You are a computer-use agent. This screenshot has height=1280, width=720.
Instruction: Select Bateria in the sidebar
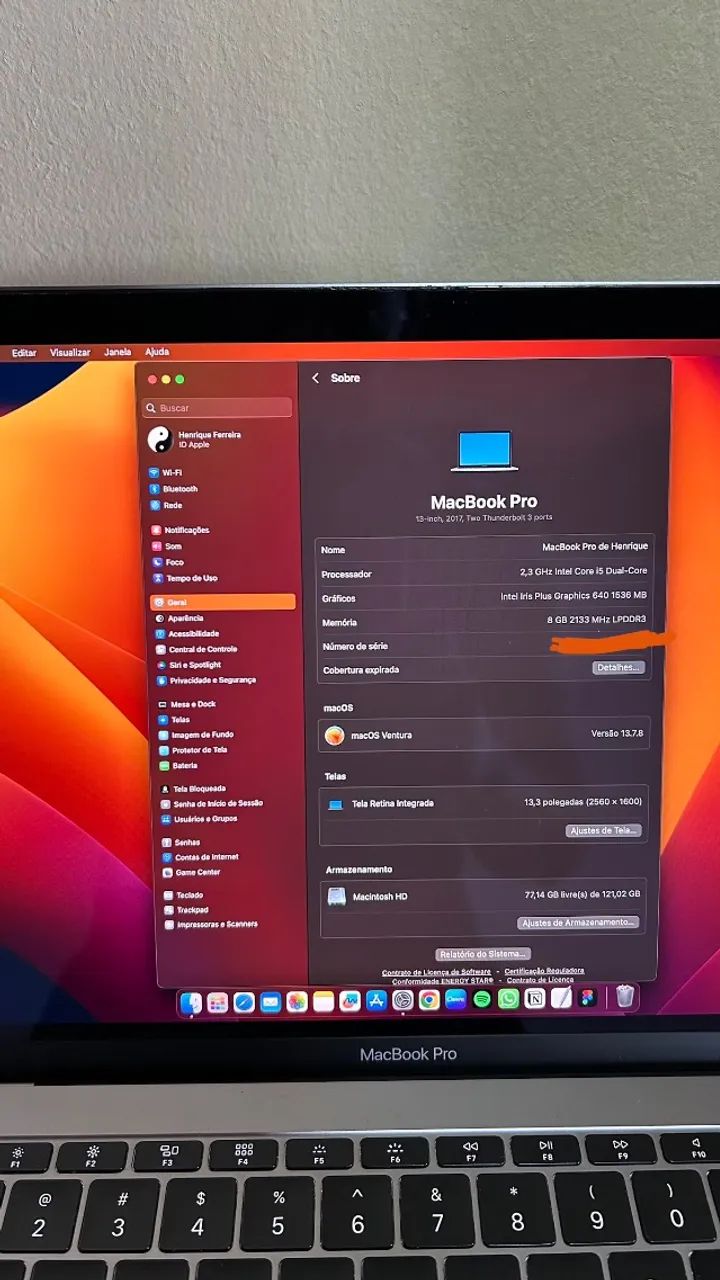[178, 766]
